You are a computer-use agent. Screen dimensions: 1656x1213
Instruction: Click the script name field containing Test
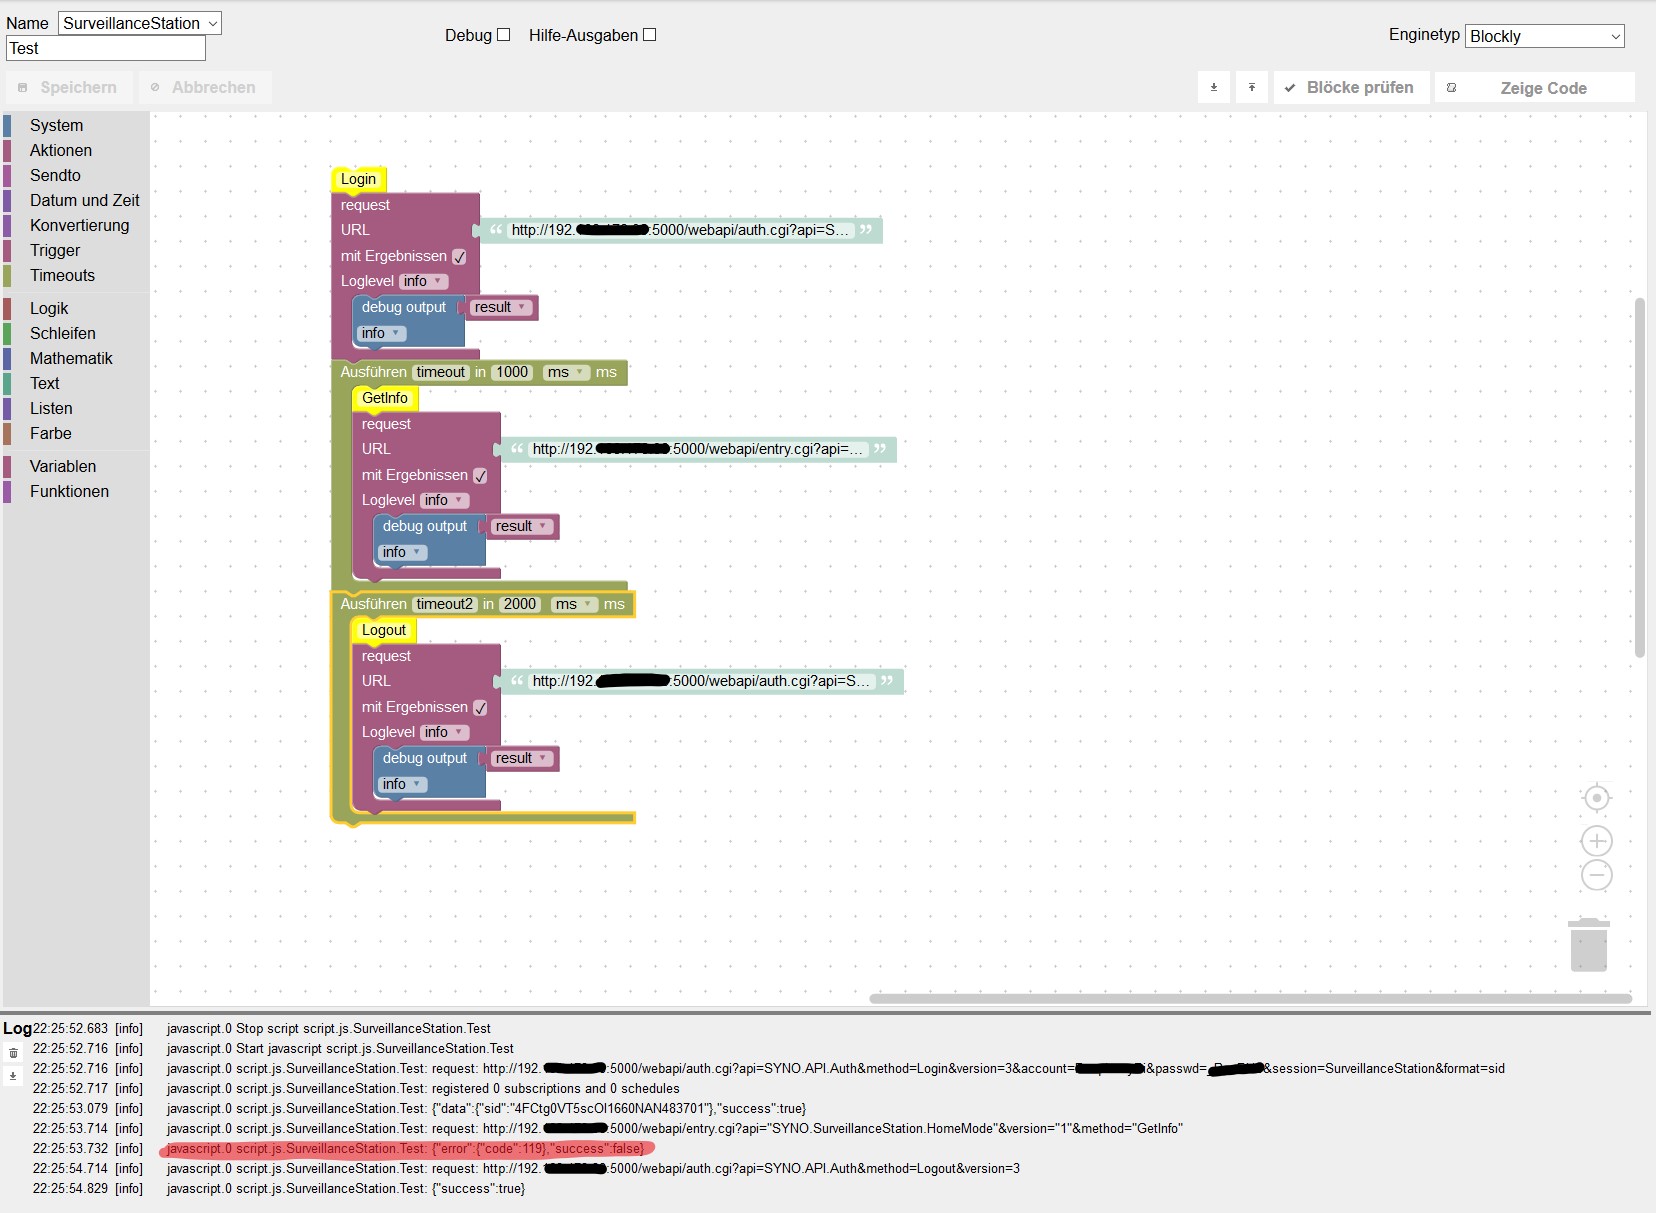[x=106, y=48]
